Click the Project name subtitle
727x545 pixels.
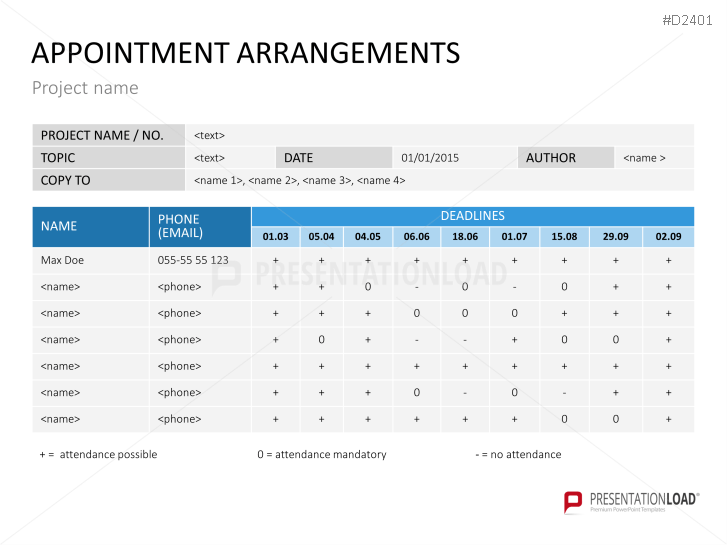[x=85, y=88]
